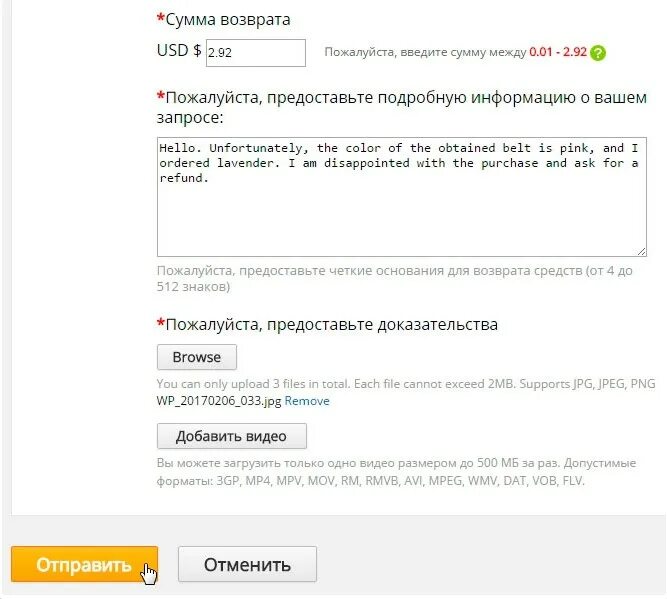Click the red asterisk beside Сумма возврата
This screenshot has width=667, height=599.
pos(161,18)
